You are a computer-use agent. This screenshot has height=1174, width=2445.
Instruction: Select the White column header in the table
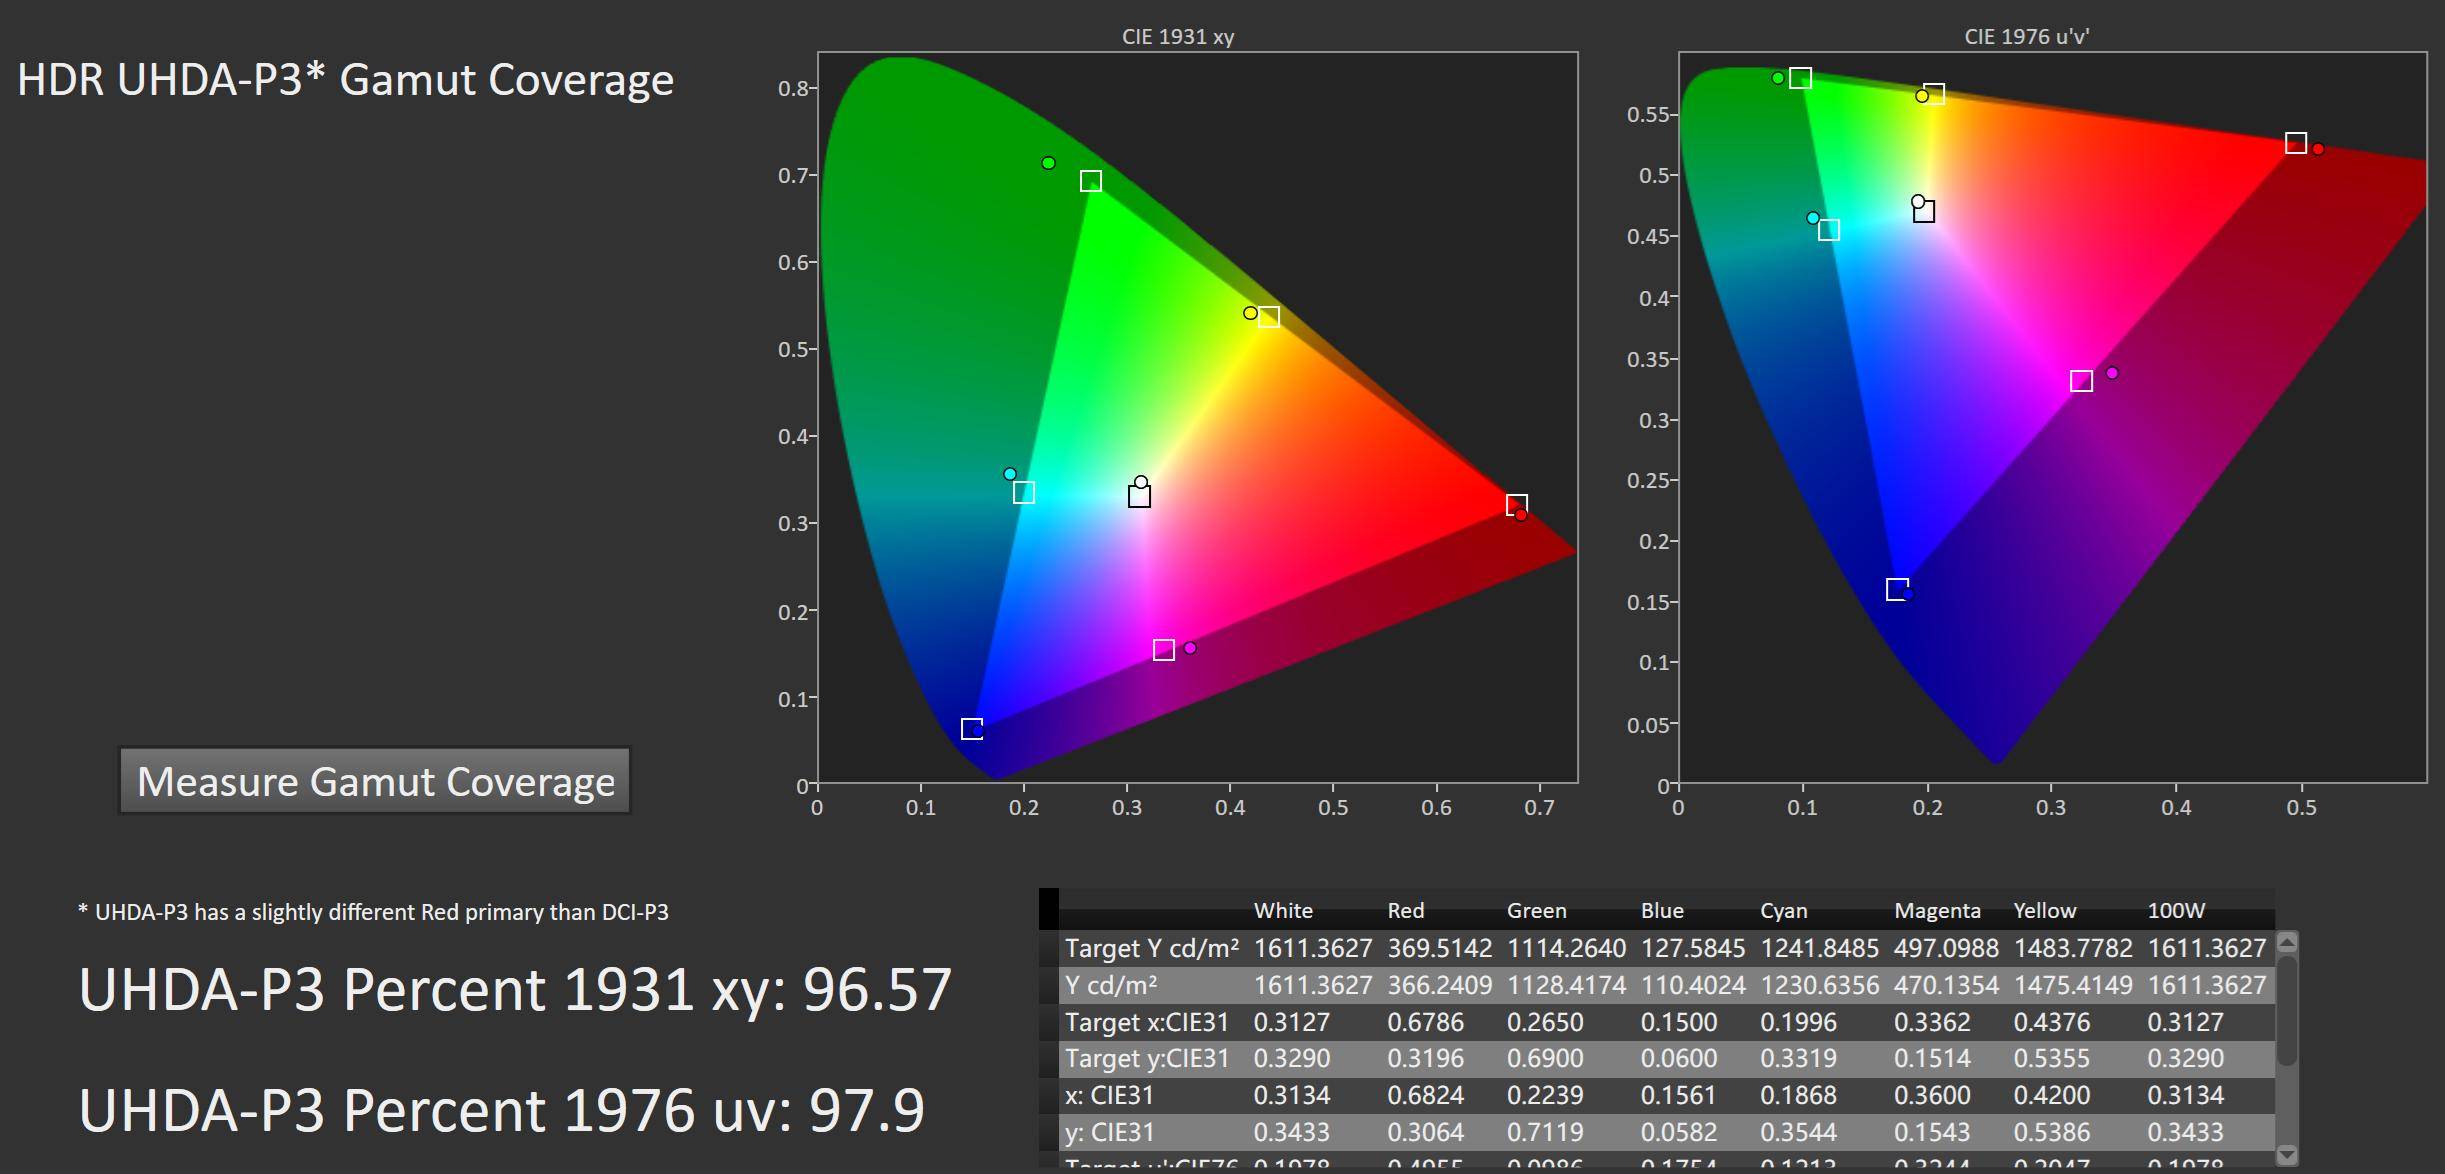pyautogui.click(x=1283, y=911)
